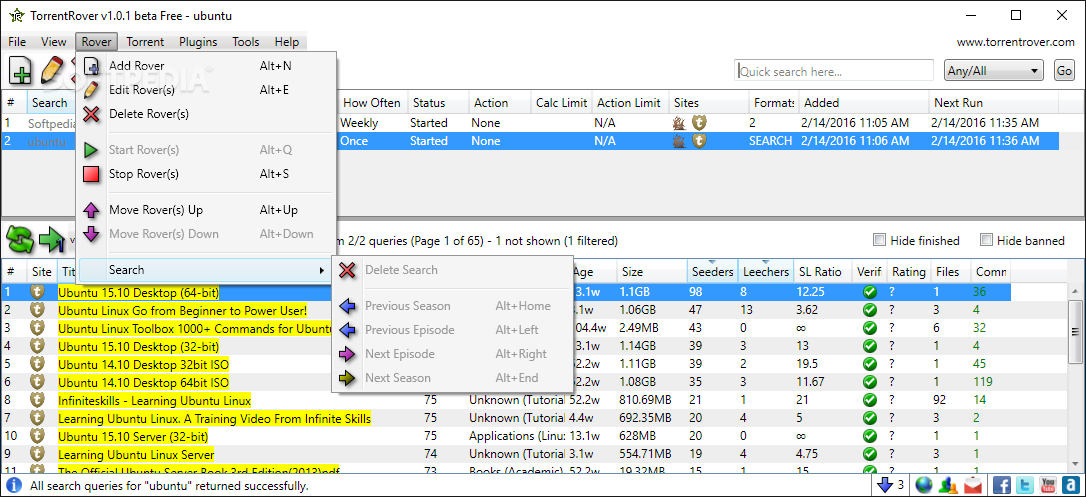Click the shield site icon in ubuntu rover row
1086x497 pixels.
coord(700,141)
